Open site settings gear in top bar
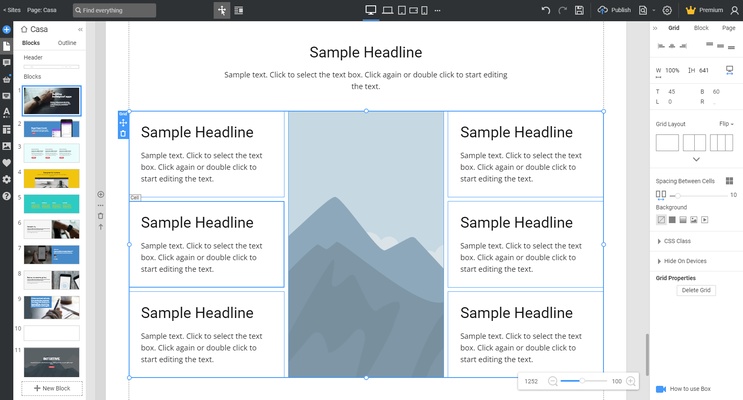Viewport: 743px width, 400px height. pyautogui.click(x=667, y=10)
